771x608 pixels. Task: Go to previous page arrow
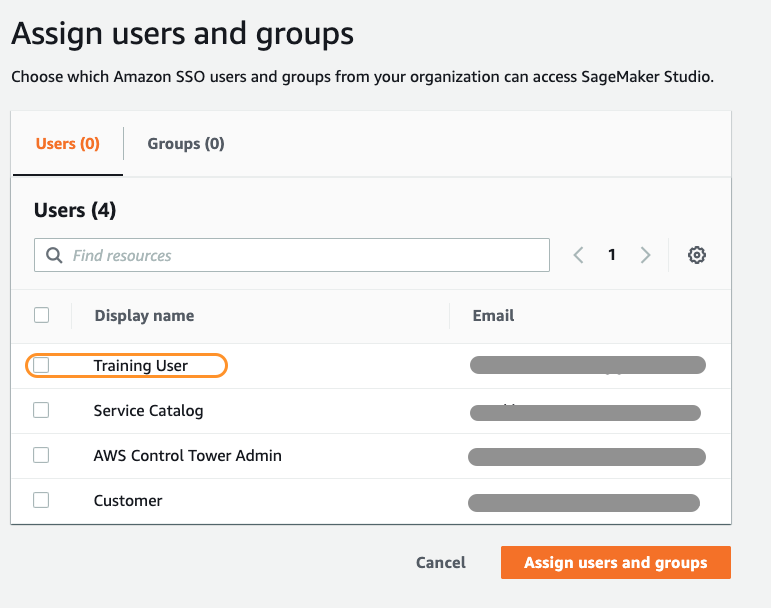(x=579, y=255)
